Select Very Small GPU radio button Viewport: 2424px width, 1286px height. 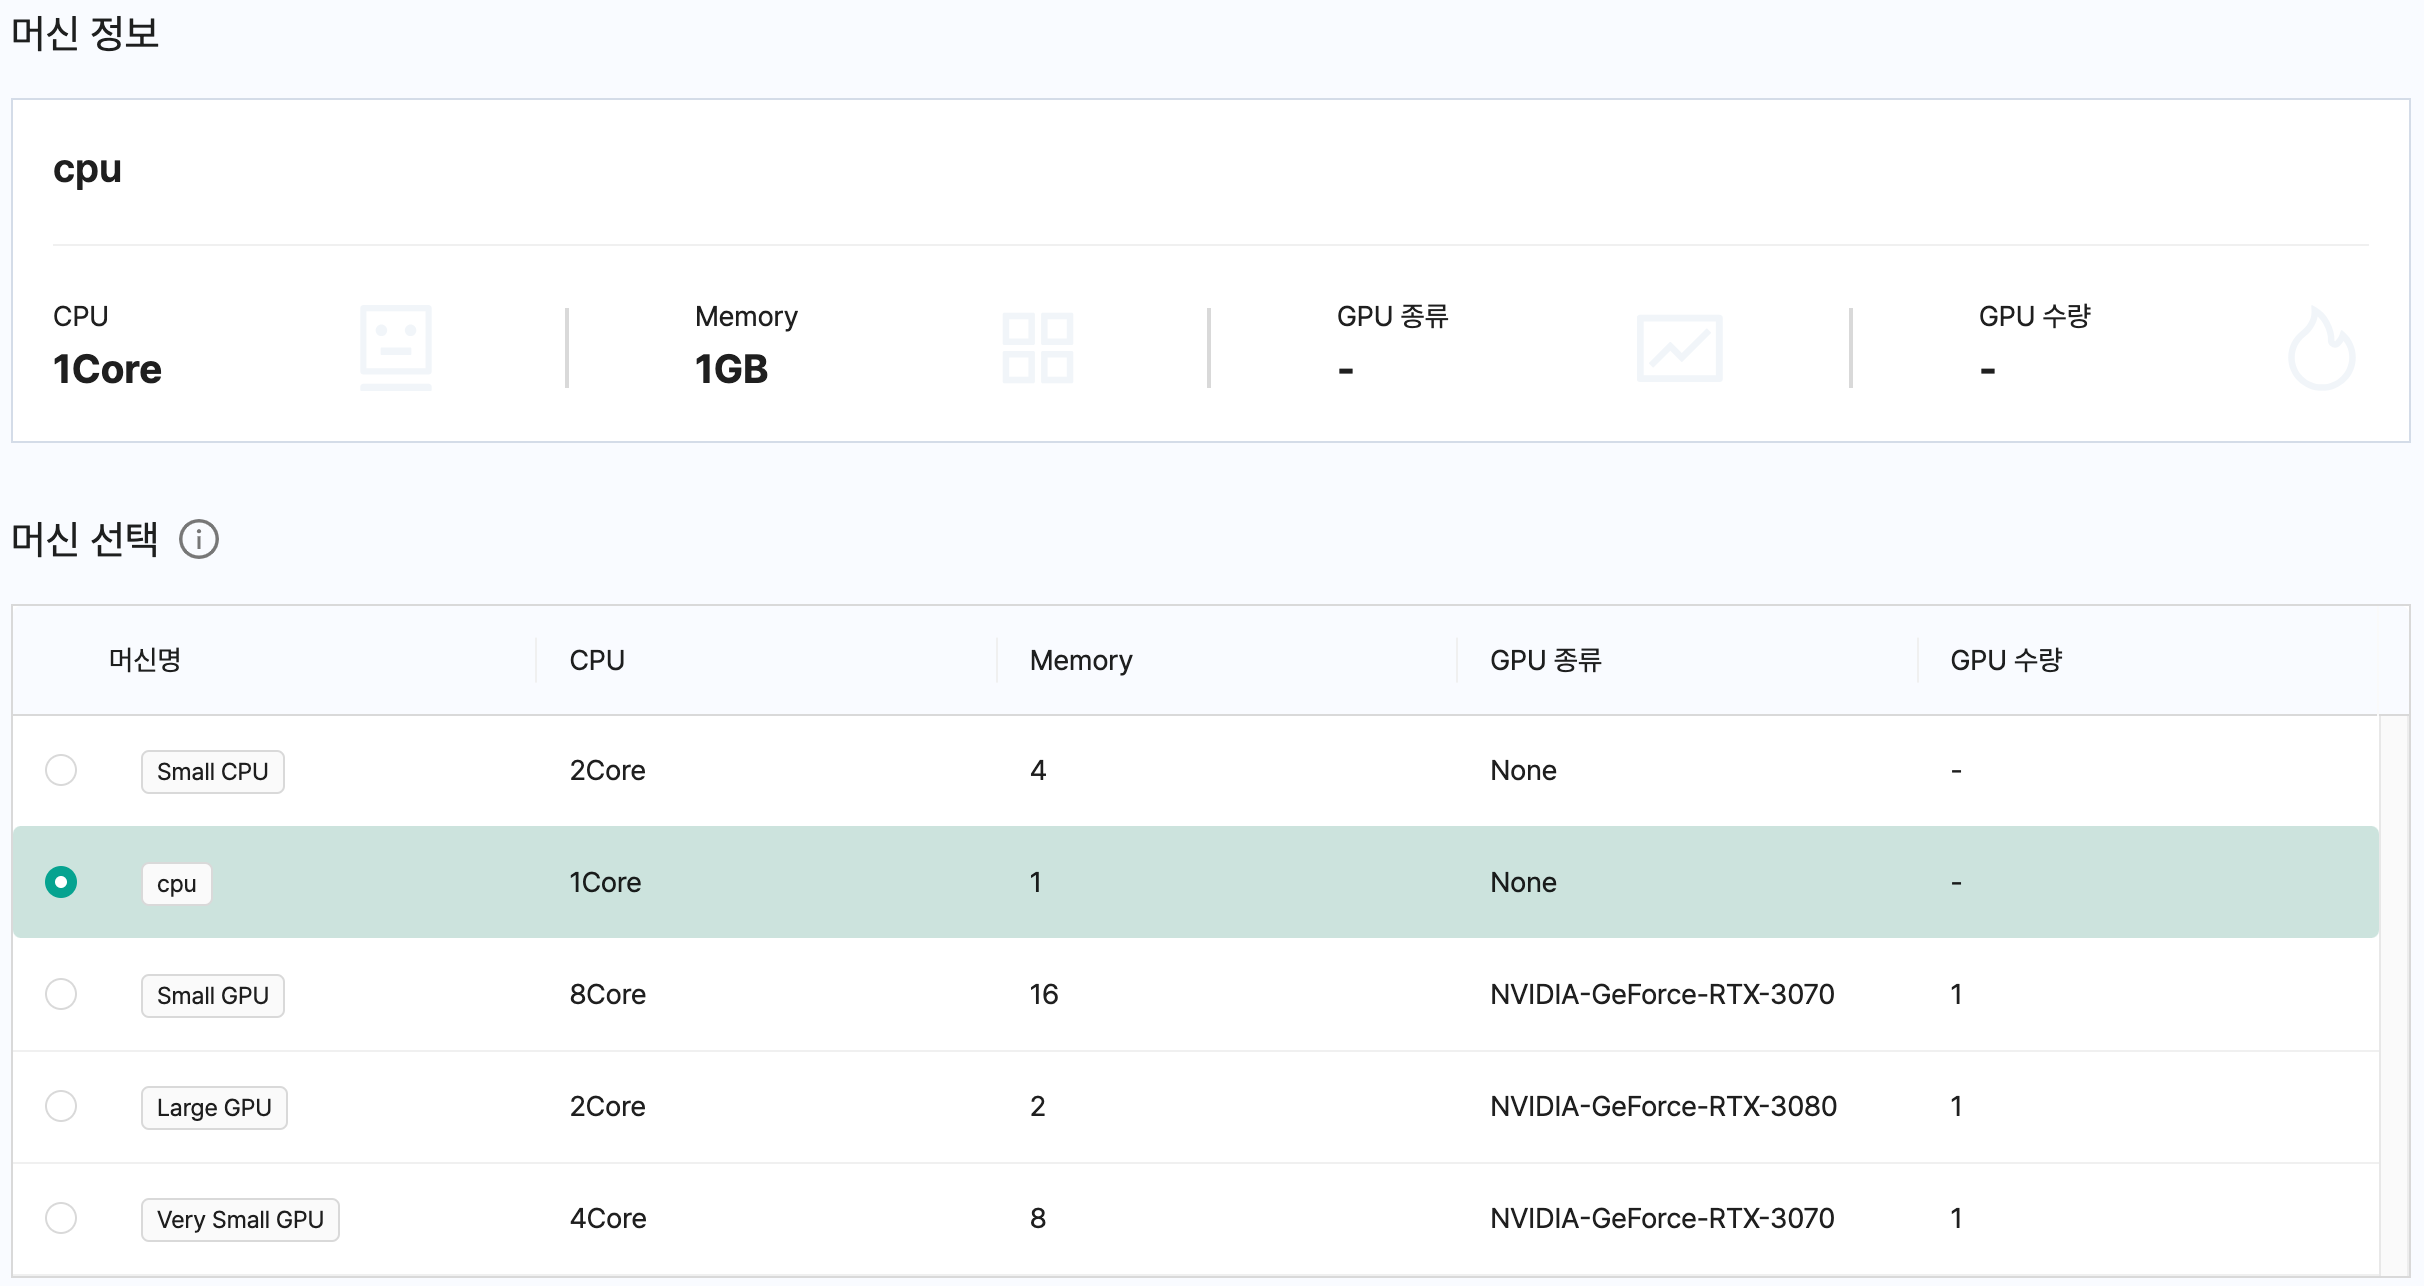click(x=61, y=1218)
